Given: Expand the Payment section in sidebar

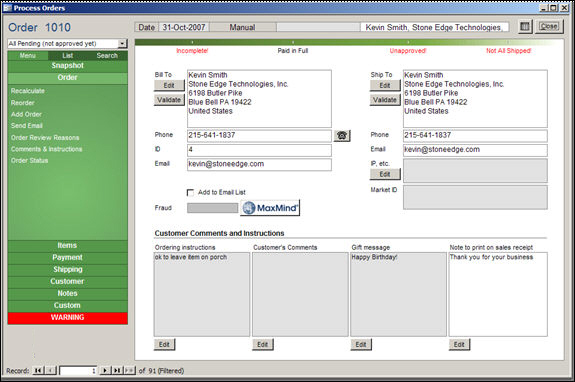Looking at the screenshot, I should (x=67, y=257).
